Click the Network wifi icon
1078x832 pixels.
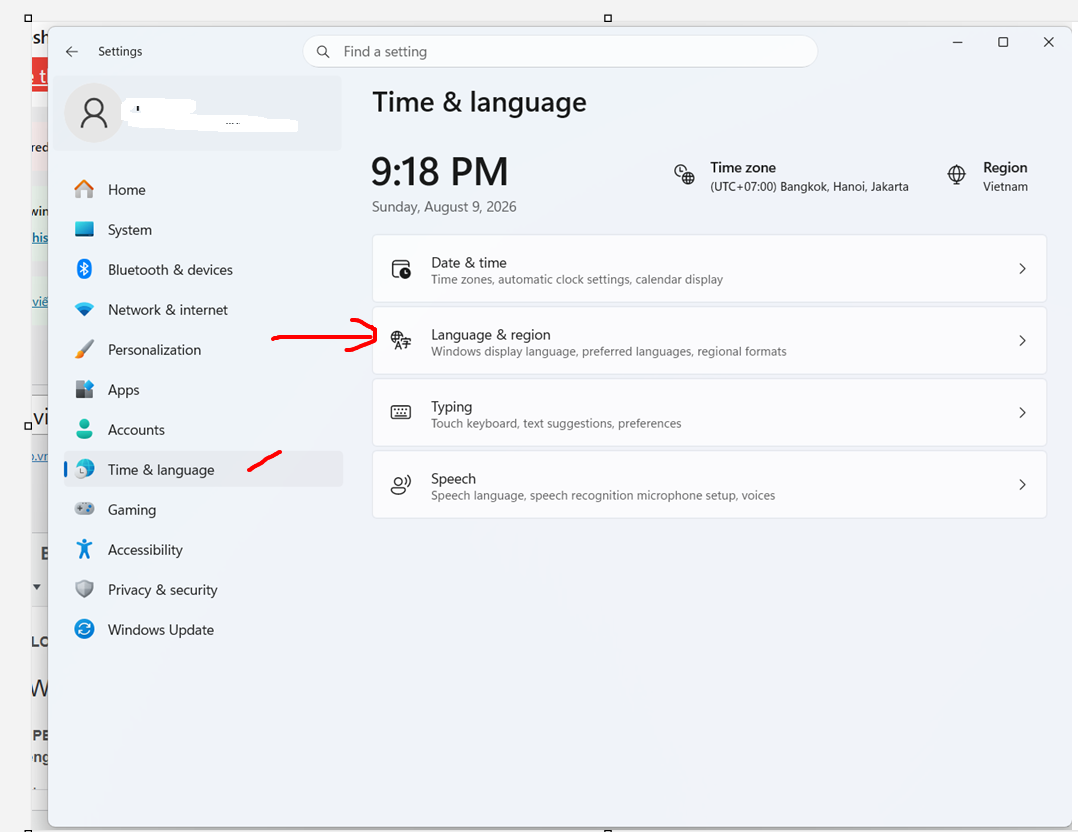pyautogui.click(x=85, y=309)
